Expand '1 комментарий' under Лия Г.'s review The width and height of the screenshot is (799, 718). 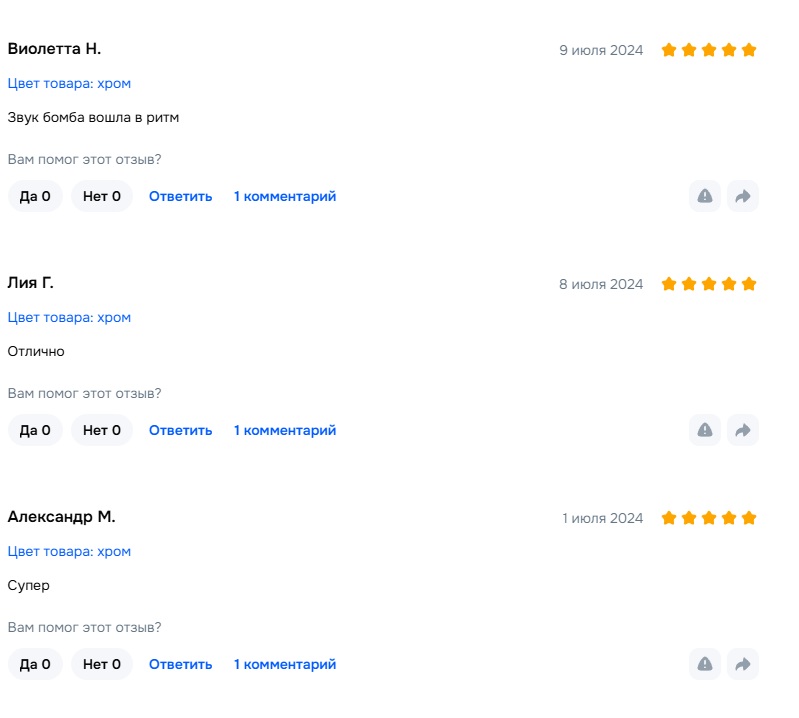point(285,430)
